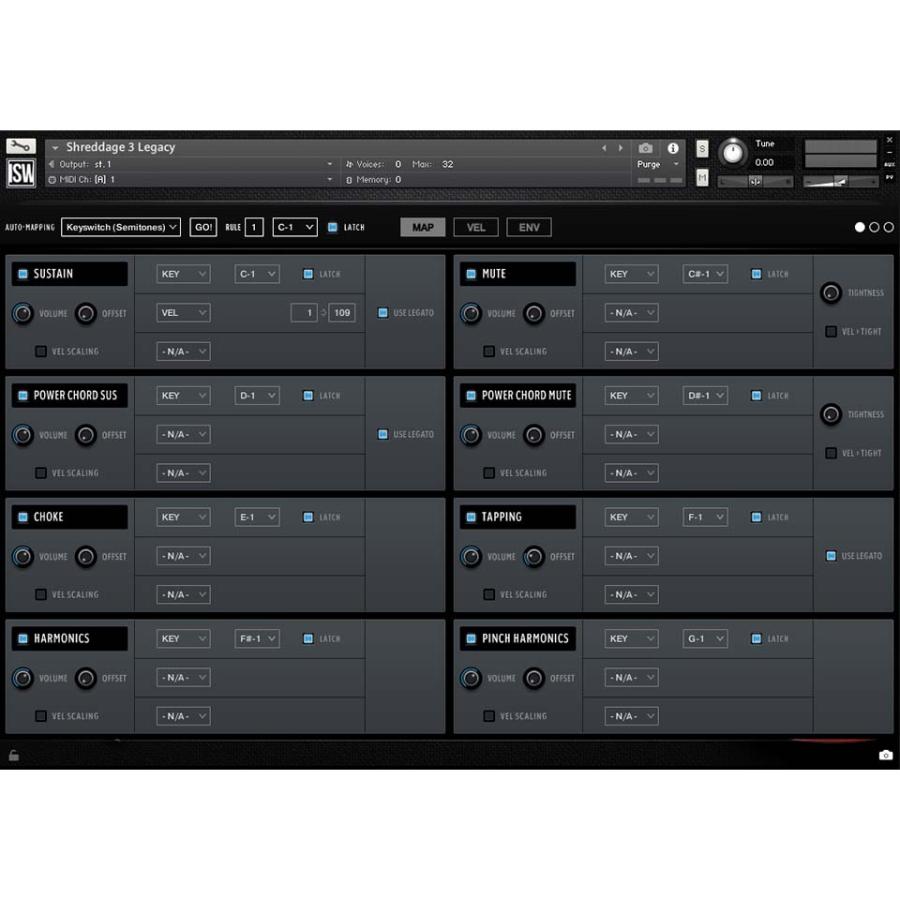The width and height of the screenshot is (900, 900).
Task: Adjust the Mute Volume knob
Action: coord(471,313)
